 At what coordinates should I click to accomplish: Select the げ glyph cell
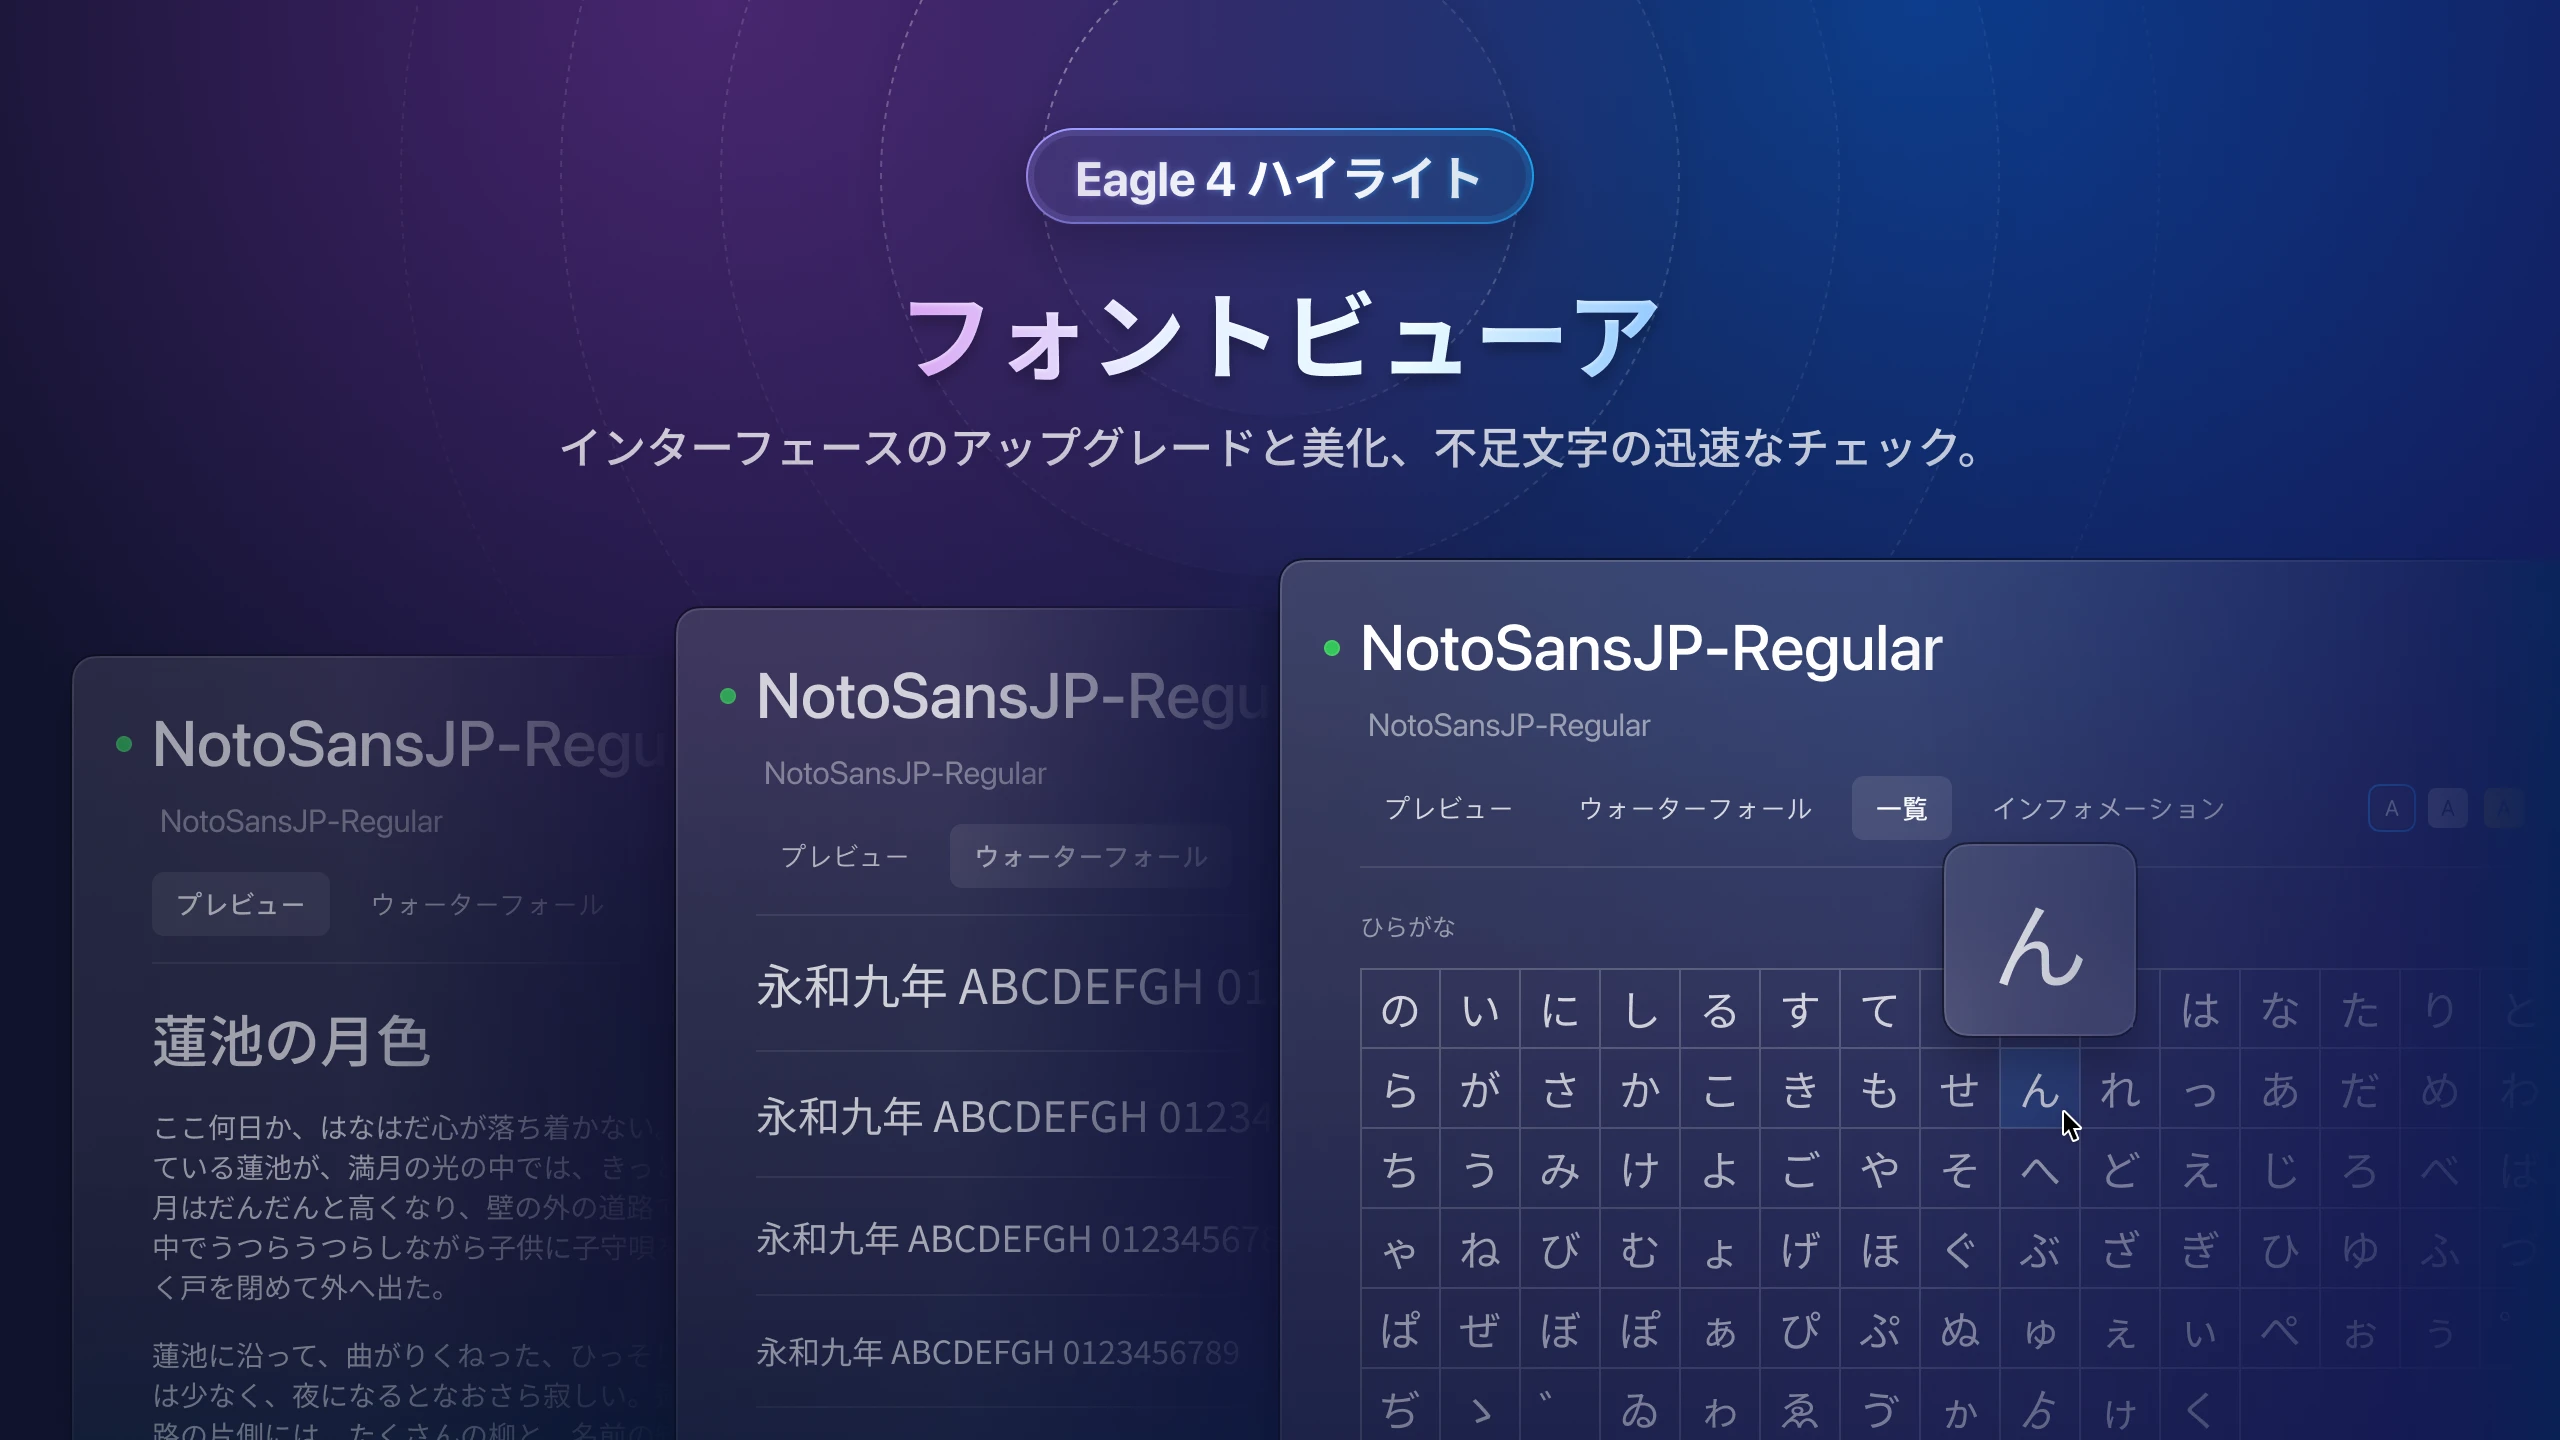click(x=1800, y=1249)
